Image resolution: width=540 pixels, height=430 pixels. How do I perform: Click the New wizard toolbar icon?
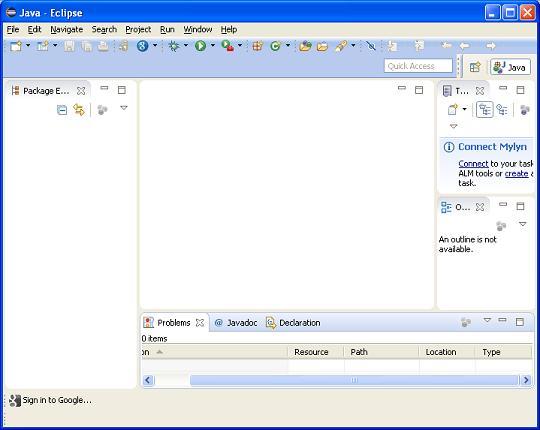16,46
